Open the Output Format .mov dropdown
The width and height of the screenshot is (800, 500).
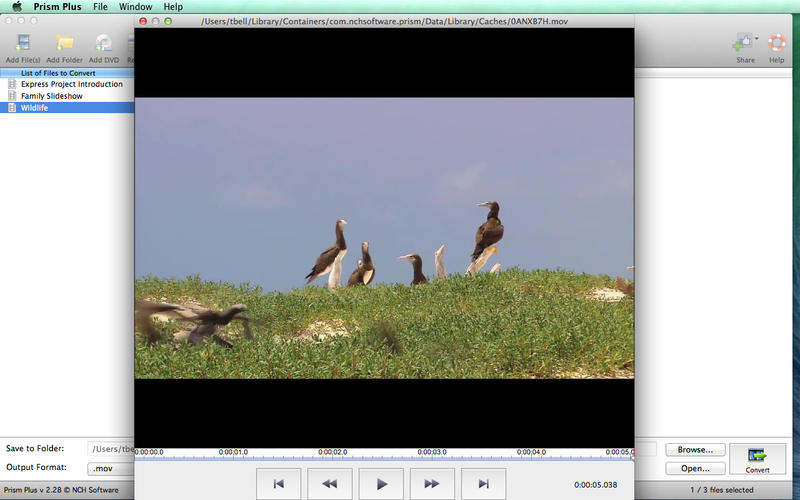click(x=111, y=468)
